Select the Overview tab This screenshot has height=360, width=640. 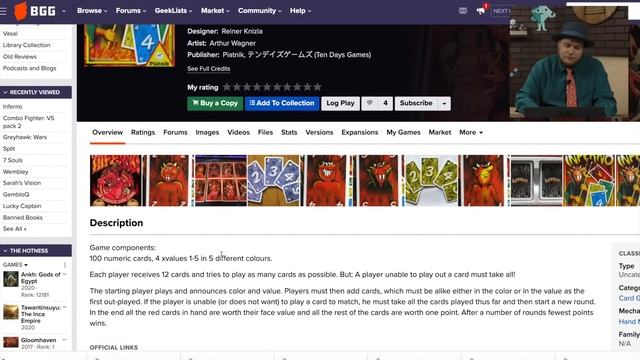pyautogui.click(x=107, y=133)
